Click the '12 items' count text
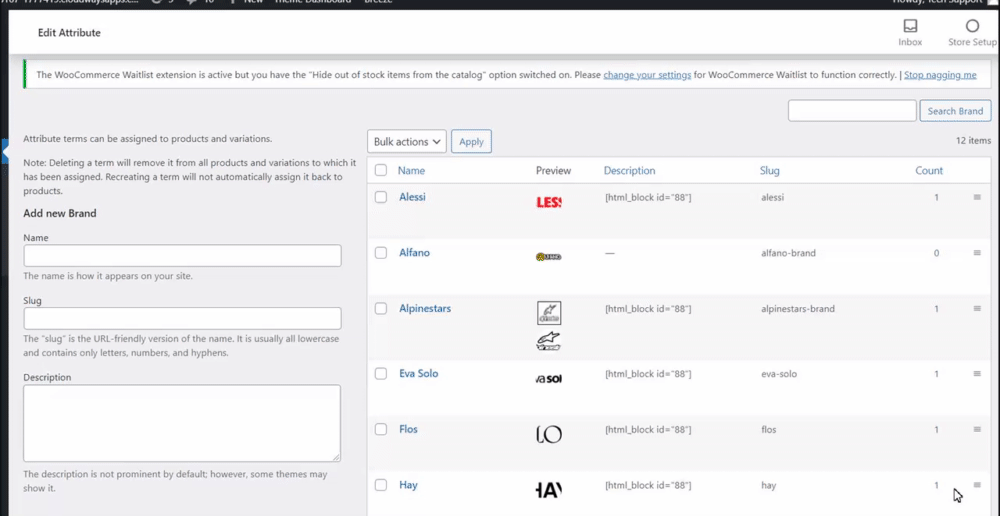1000x516 pixels. (x=973, y=140)
